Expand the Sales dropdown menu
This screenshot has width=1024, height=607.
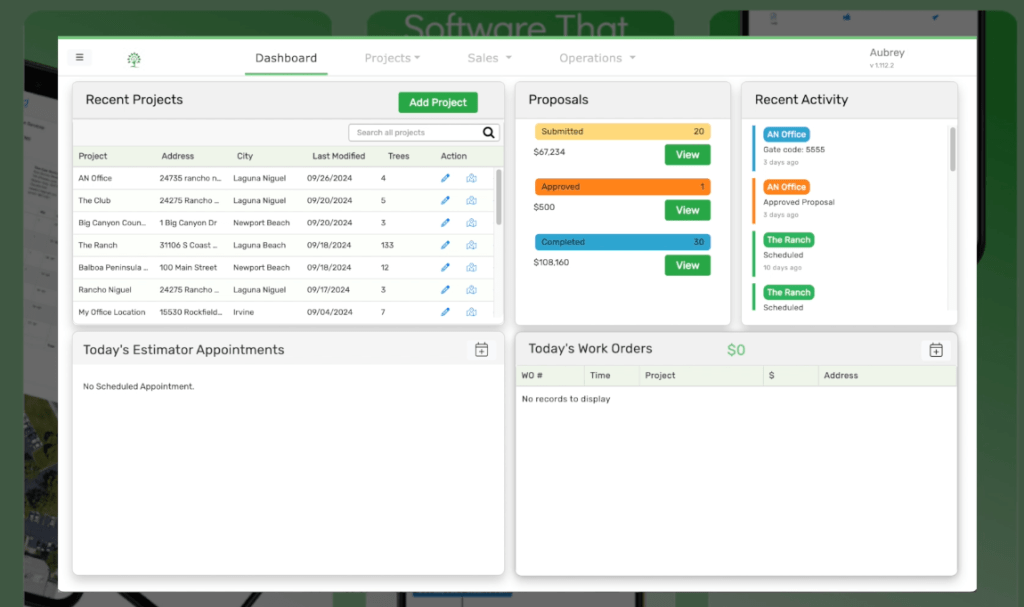(x=489, y=58)
